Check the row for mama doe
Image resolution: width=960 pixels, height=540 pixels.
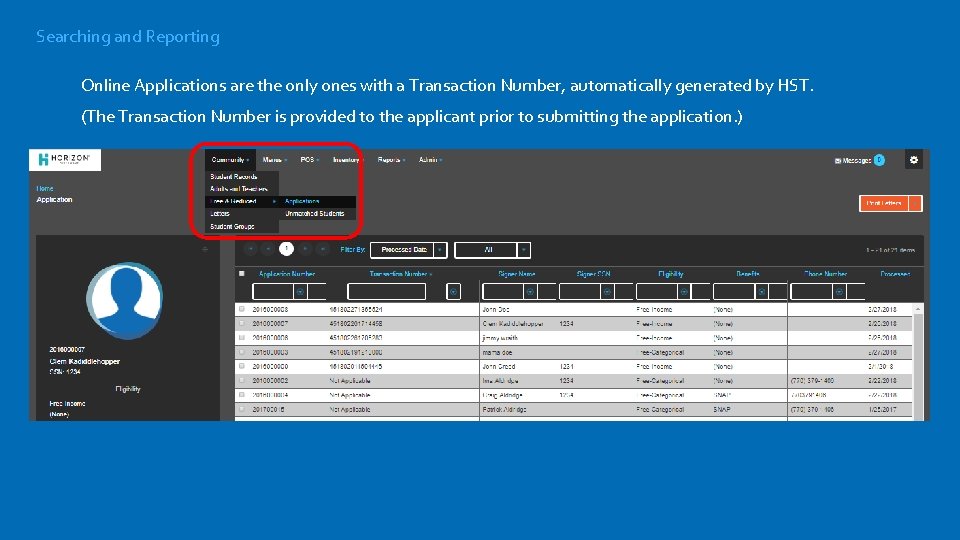[242, 352]
